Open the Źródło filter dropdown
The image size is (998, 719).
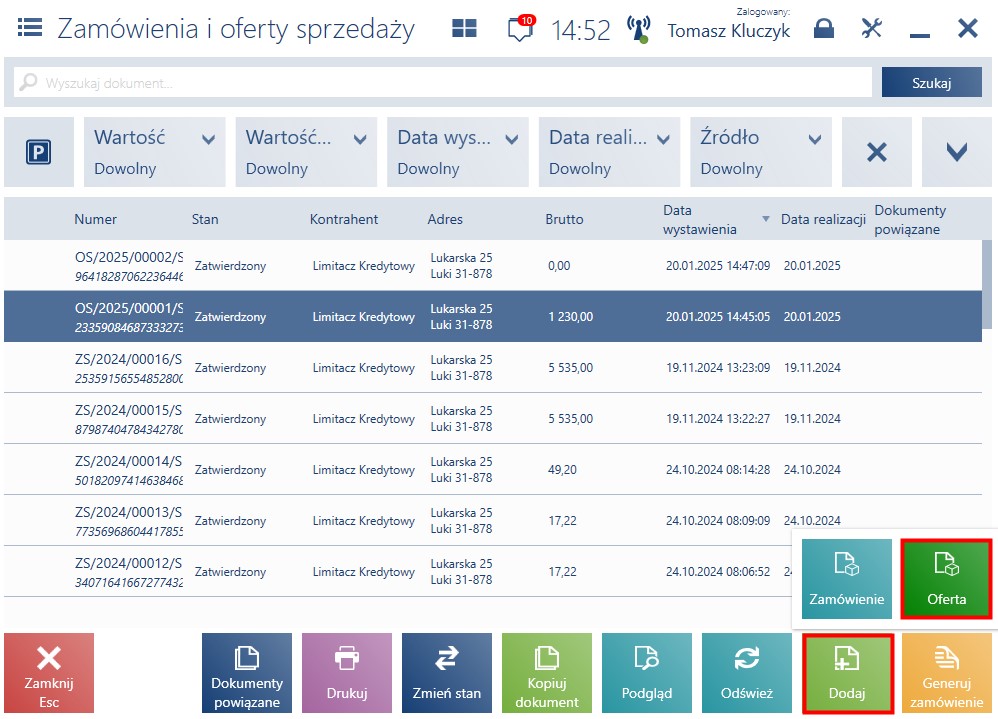tap(761, 152)
